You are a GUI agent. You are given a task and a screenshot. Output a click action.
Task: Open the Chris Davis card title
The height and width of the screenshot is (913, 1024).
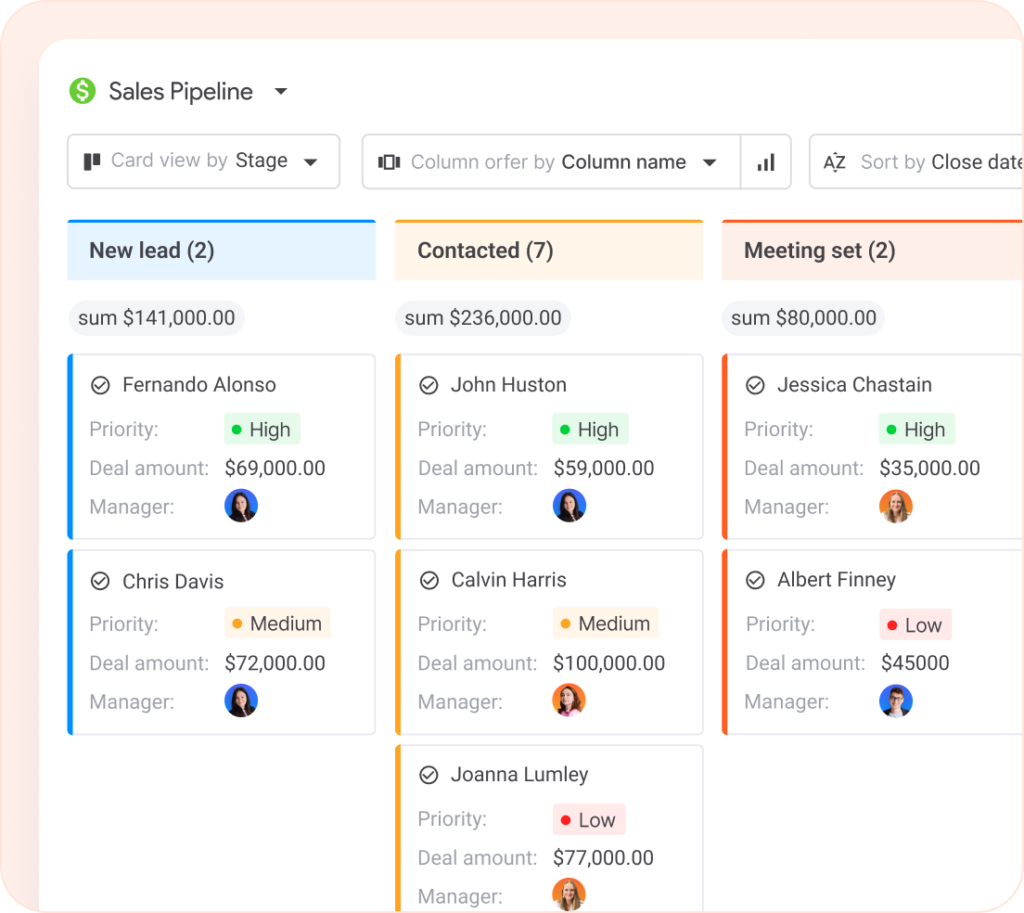[173, 581]
